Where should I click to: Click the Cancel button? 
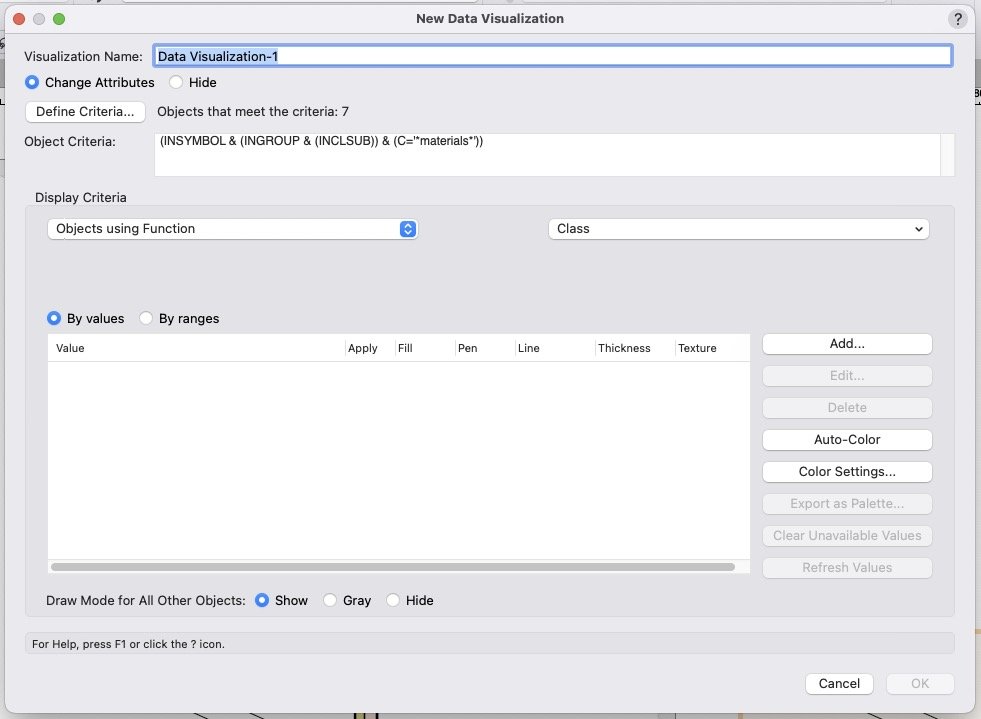click(839, 684)
